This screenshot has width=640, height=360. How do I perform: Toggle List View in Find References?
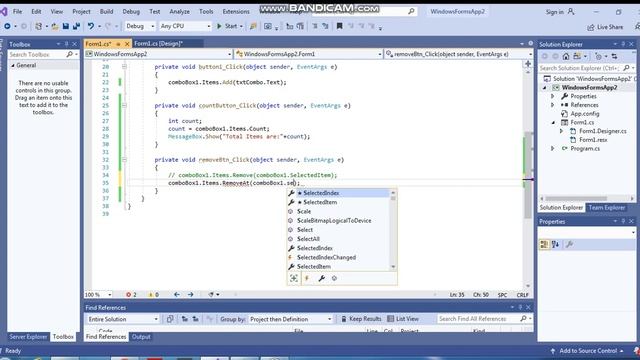tap(403, 319)
